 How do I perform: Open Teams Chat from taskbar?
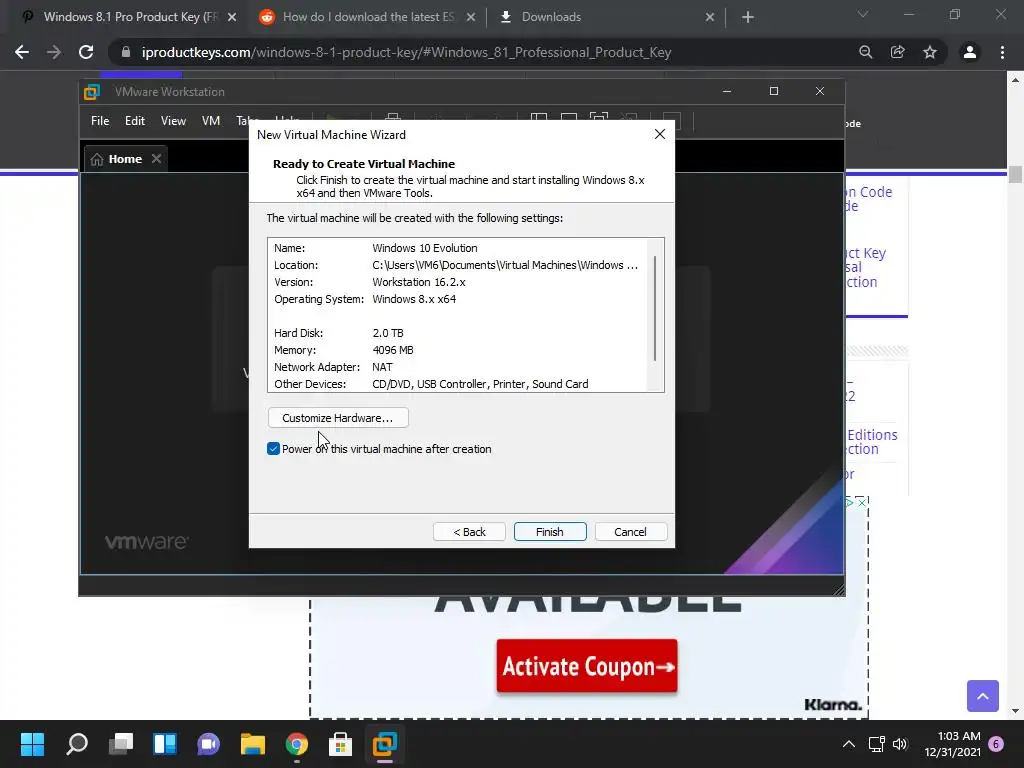208,744
